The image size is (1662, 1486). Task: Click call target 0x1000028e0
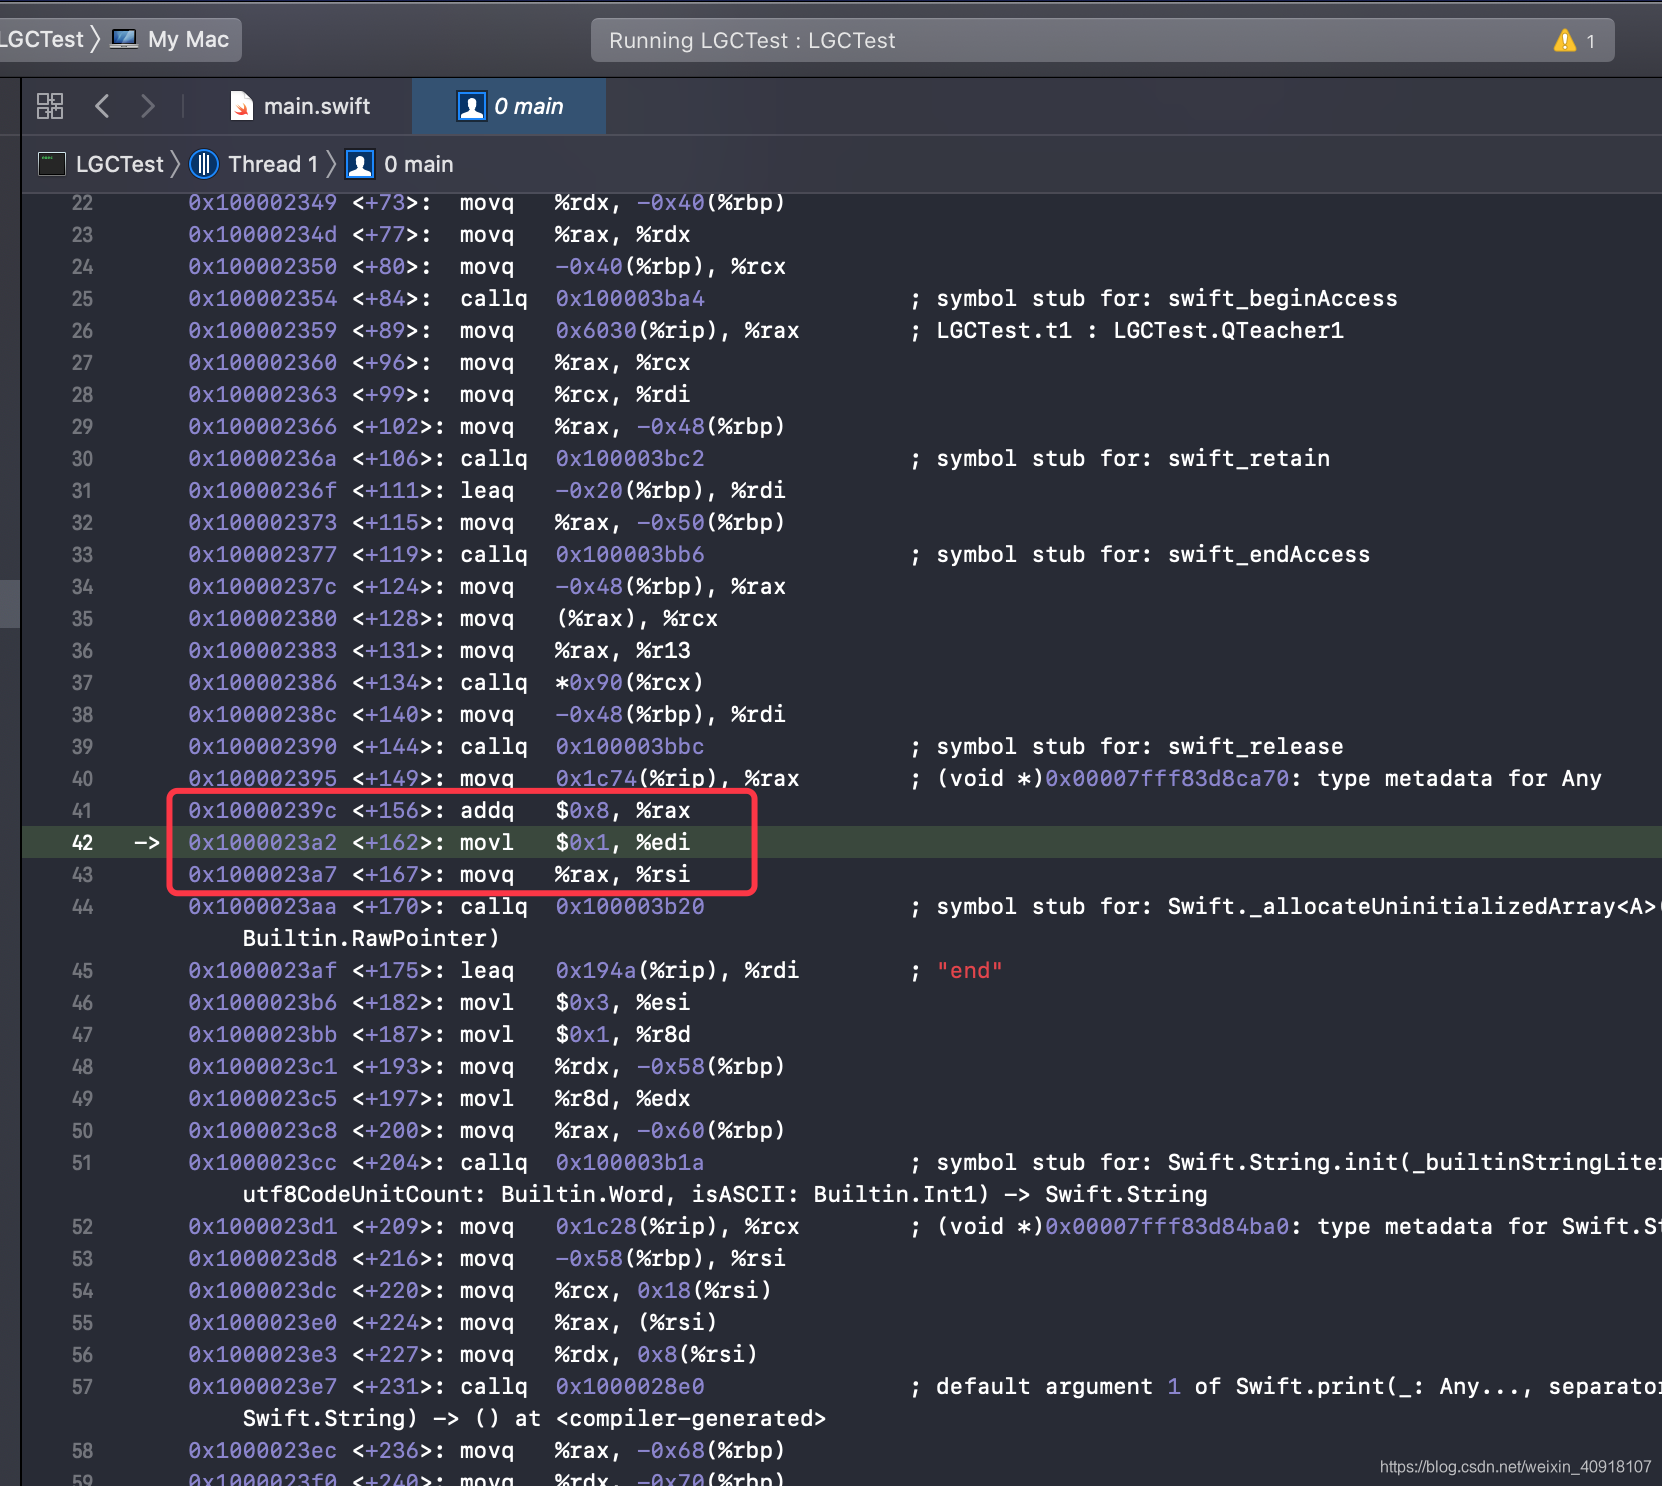point(630,1387)
